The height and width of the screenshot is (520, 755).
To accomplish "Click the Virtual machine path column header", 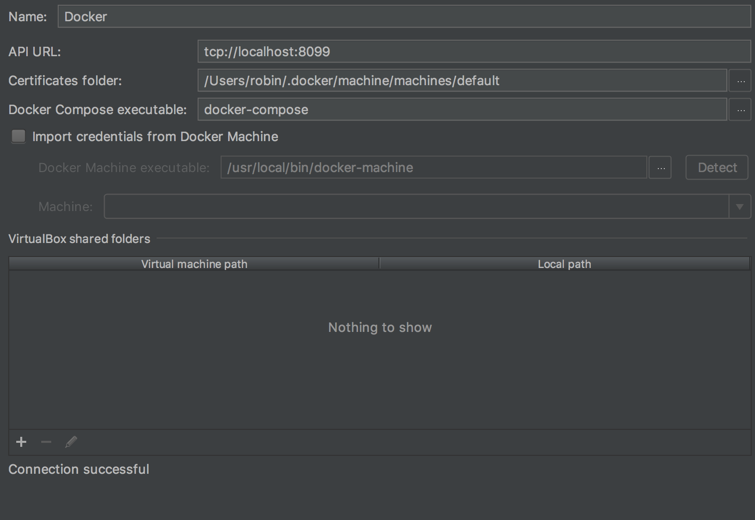I will 194,264.
